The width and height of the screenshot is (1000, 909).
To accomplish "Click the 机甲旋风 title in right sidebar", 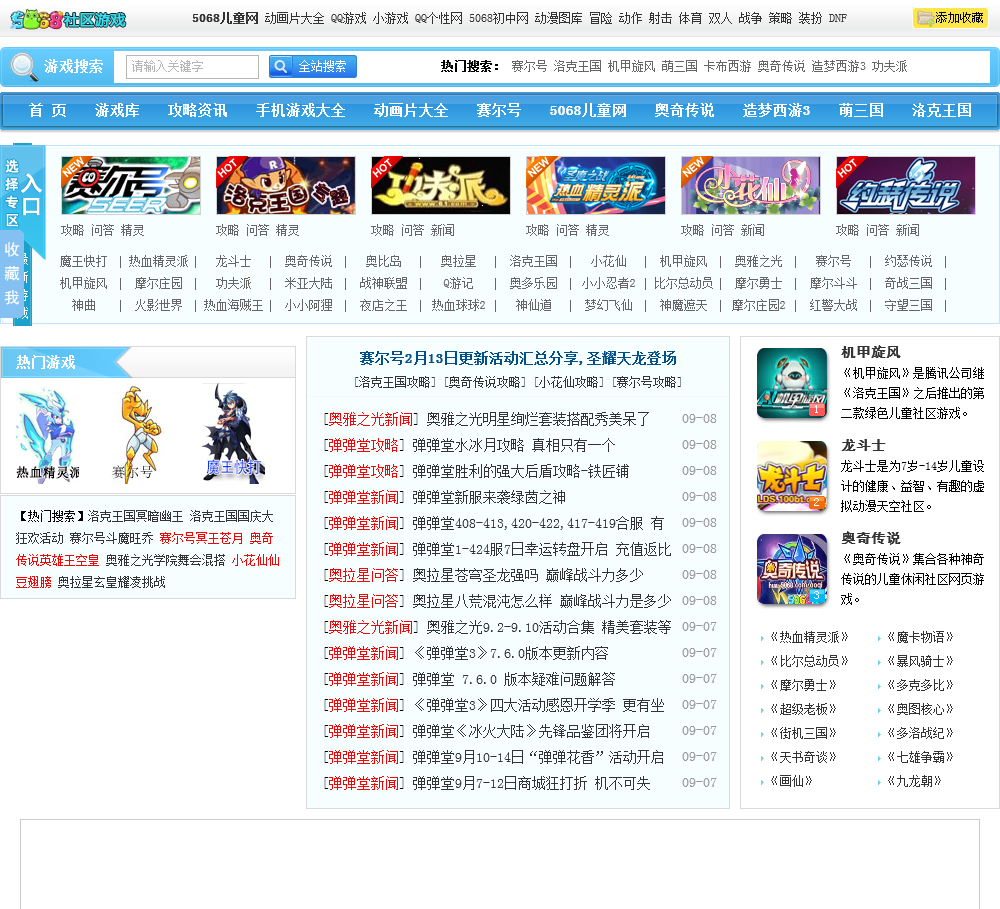I will point(870,352).
